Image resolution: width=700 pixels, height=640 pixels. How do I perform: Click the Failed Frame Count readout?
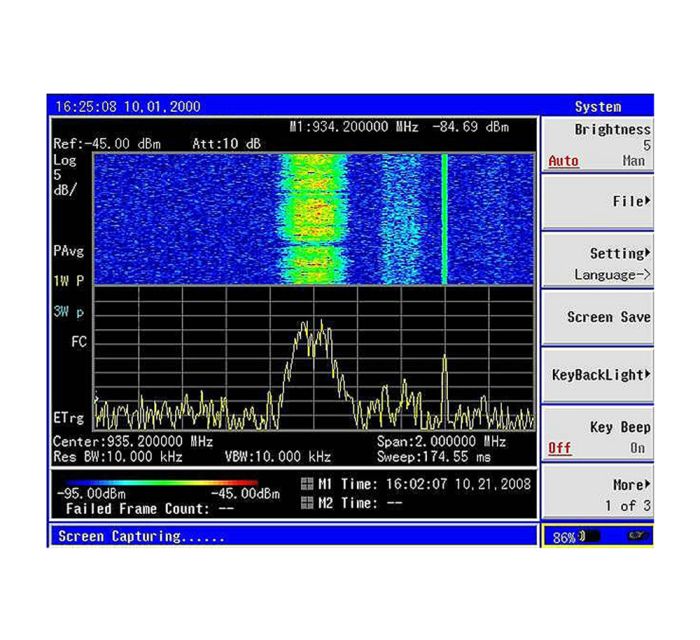150,509
